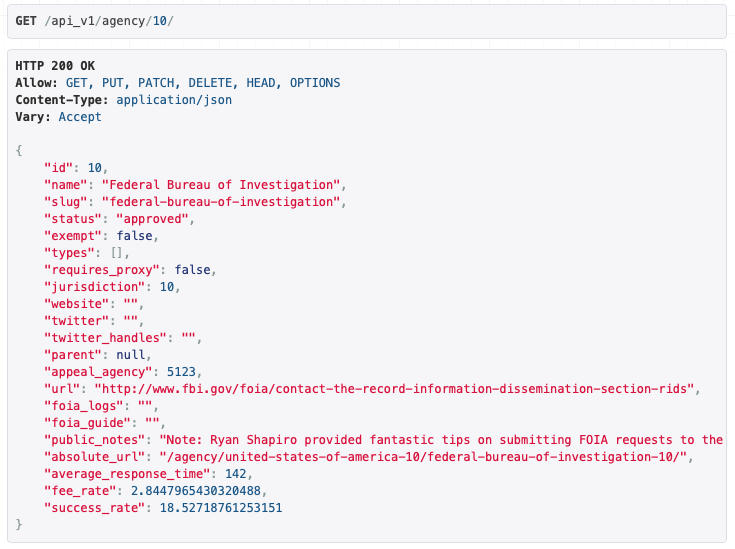The image size is (735, 549).
Task: Click the "average_response_time" key
Action: point(127,474)
